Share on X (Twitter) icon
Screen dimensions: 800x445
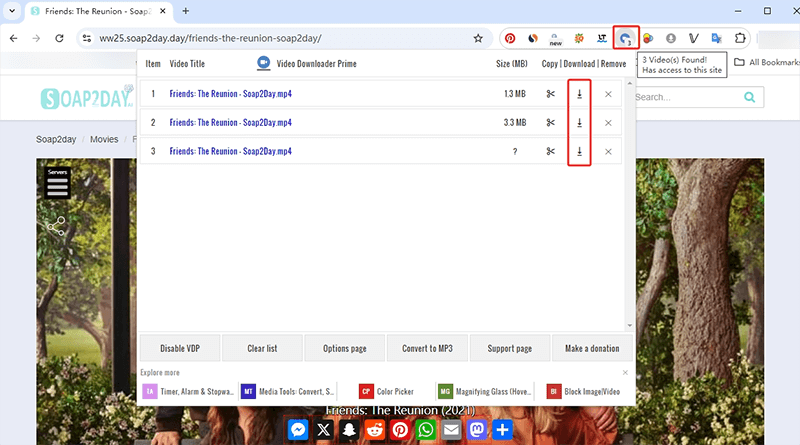click(323, 430)
